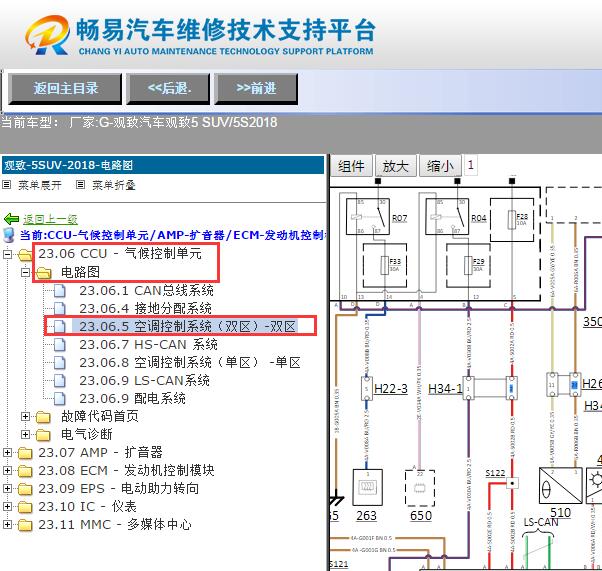
Task: Click the zoom level field showing 1
Action: [471, 166]
